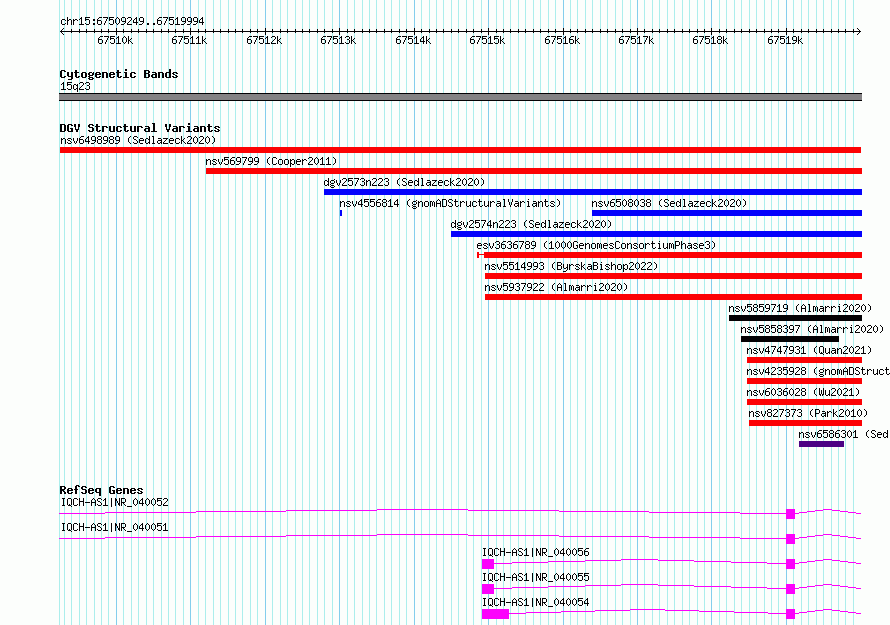Viewport: 890px width, 625px height.
Task: Open IQCH-AS1|NR_040054 transcript label
Action: pos(536,602)
